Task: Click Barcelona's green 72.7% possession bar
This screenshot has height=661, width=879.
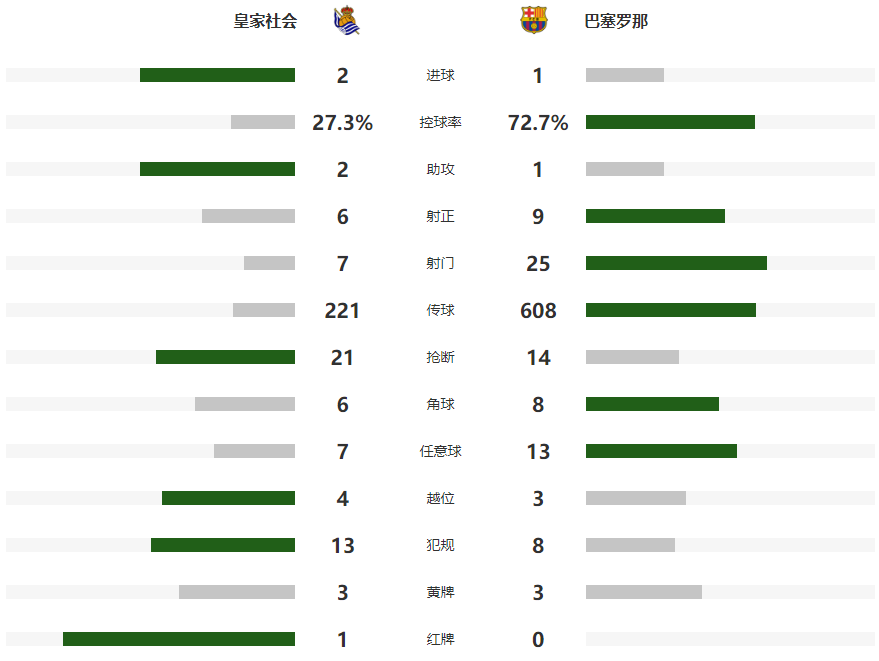Action: [x=670, y=122]
